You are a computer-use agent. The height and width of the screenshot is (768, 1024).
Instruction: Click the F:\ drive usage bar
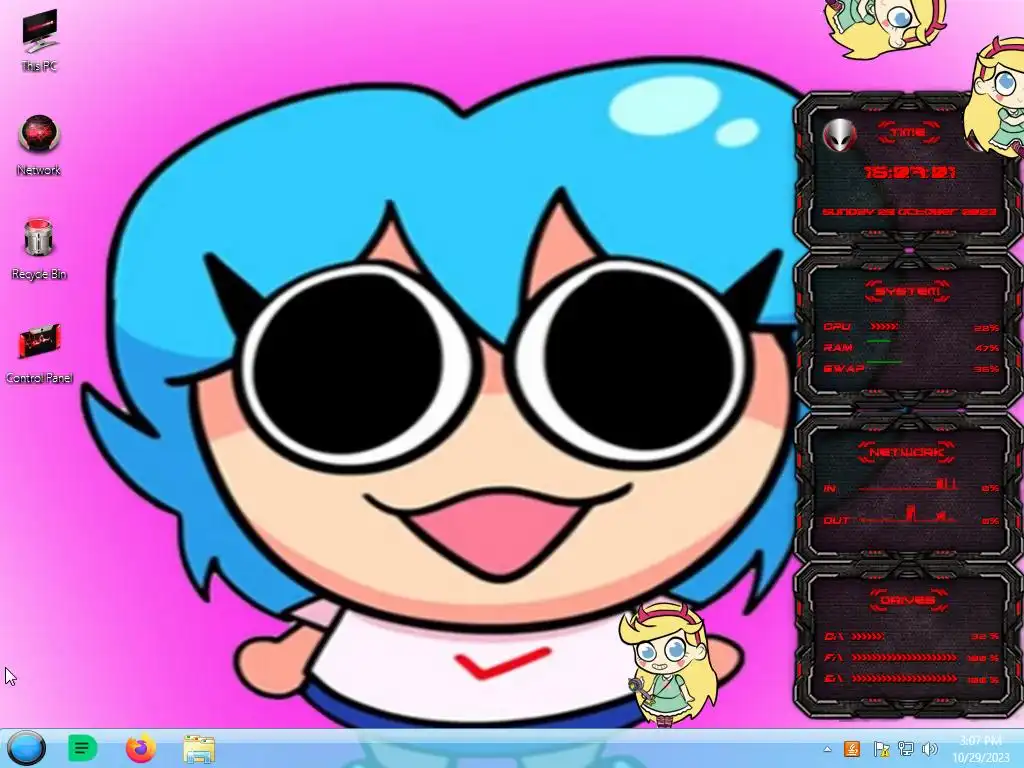click(904, 658)
